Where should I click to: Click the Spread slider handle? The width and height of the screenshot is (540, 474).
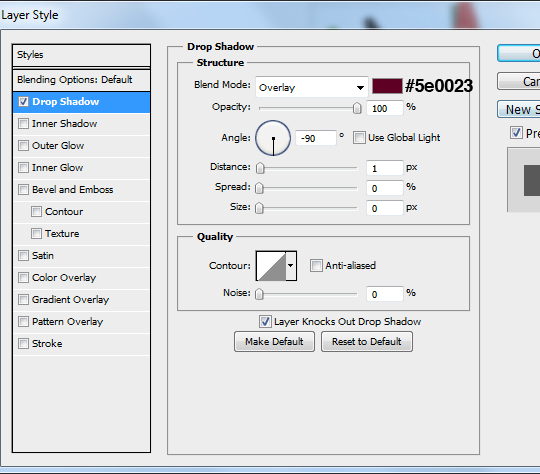click(x=259, y=188)
